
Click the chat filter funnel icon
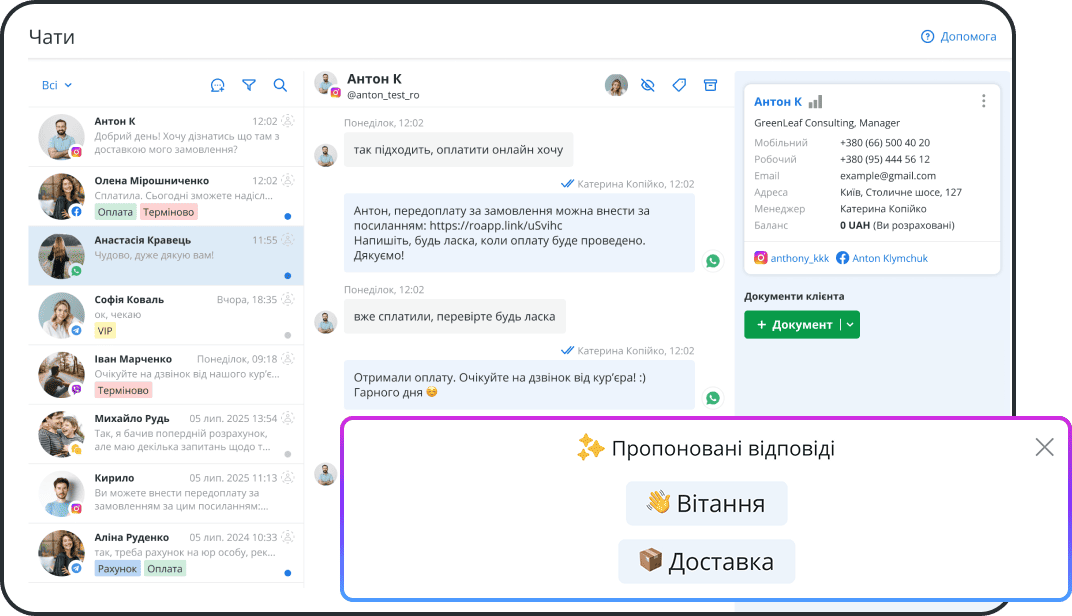248,85
